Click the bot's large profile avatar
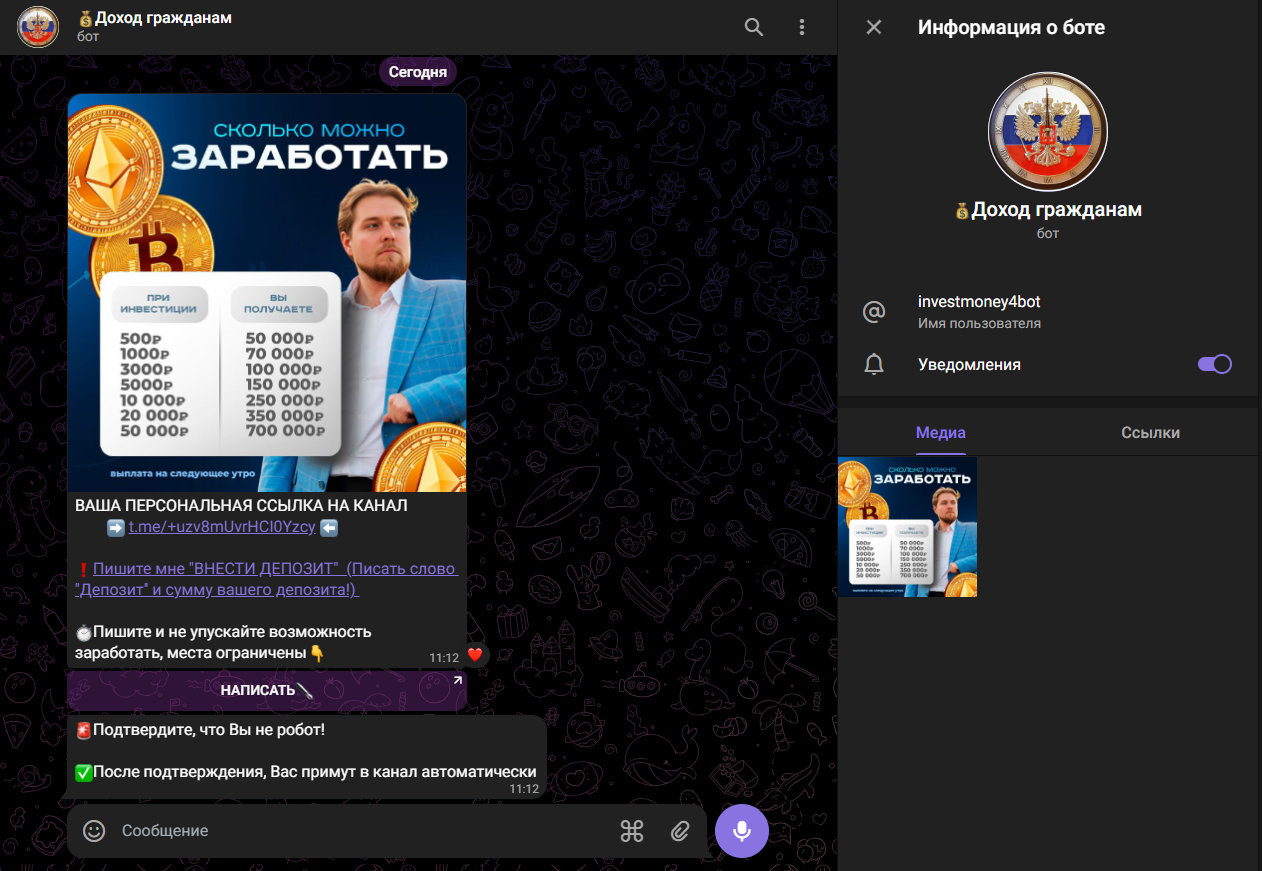The image size is (1262, 871). pos(1047,131)
